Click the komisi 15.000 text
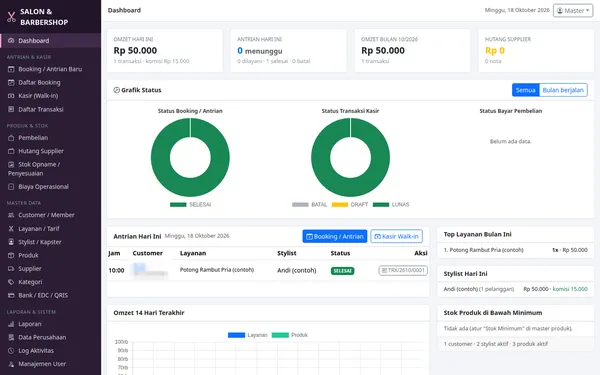Viewport: 600px width, 375px height. (x=570, y=289)
